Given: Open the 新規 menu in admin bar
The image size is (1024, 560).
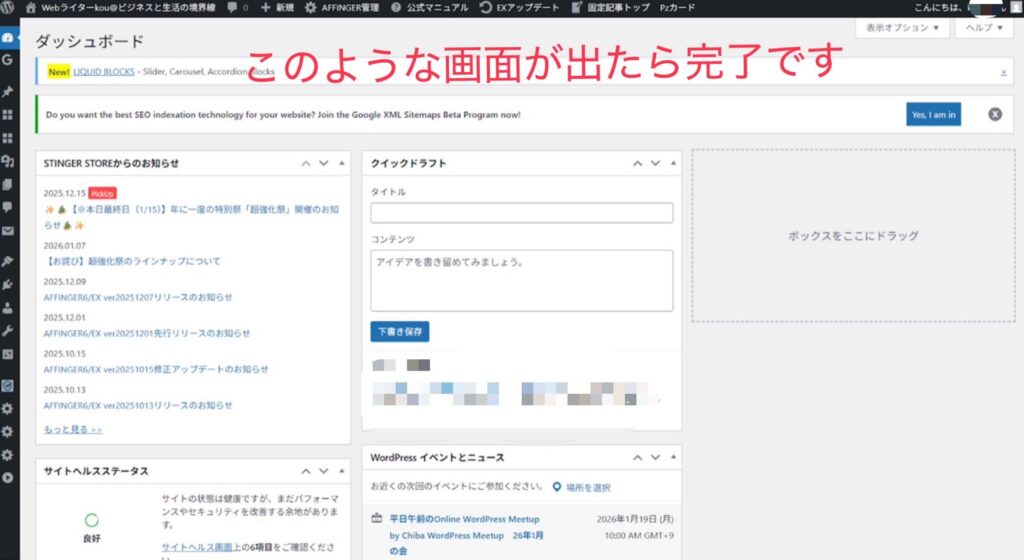Looking at the screenshot, I should click(x=277, y=7).
